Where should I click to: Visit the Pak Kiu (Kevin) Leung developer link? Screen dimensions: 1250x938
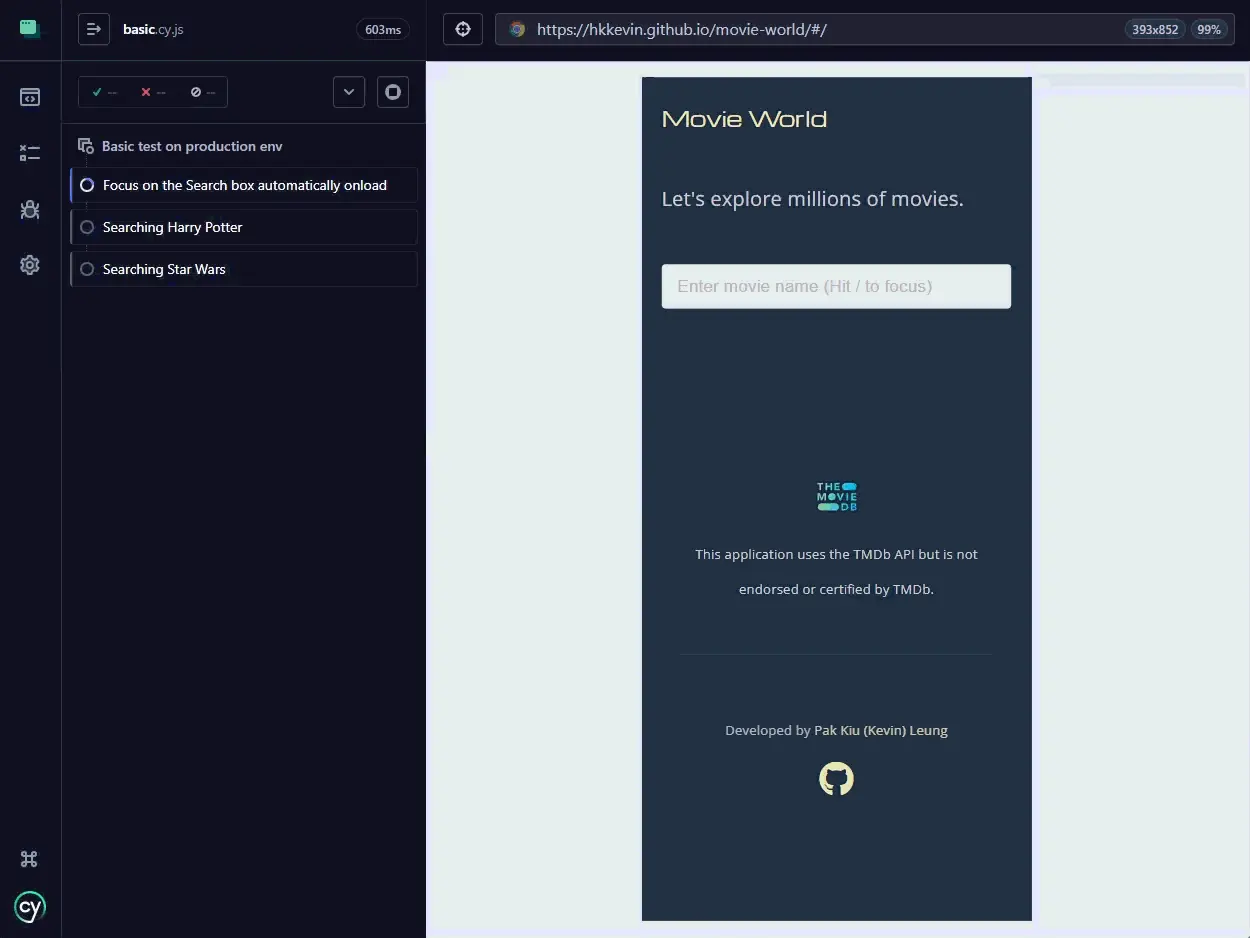[881, 730]
